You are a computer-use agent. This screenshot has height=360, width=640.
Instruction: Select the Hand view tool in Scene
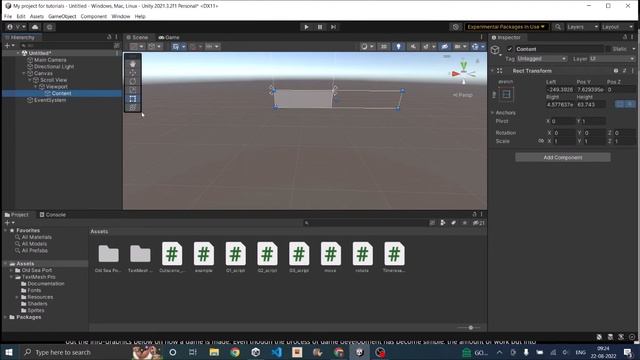click(133, 64)
